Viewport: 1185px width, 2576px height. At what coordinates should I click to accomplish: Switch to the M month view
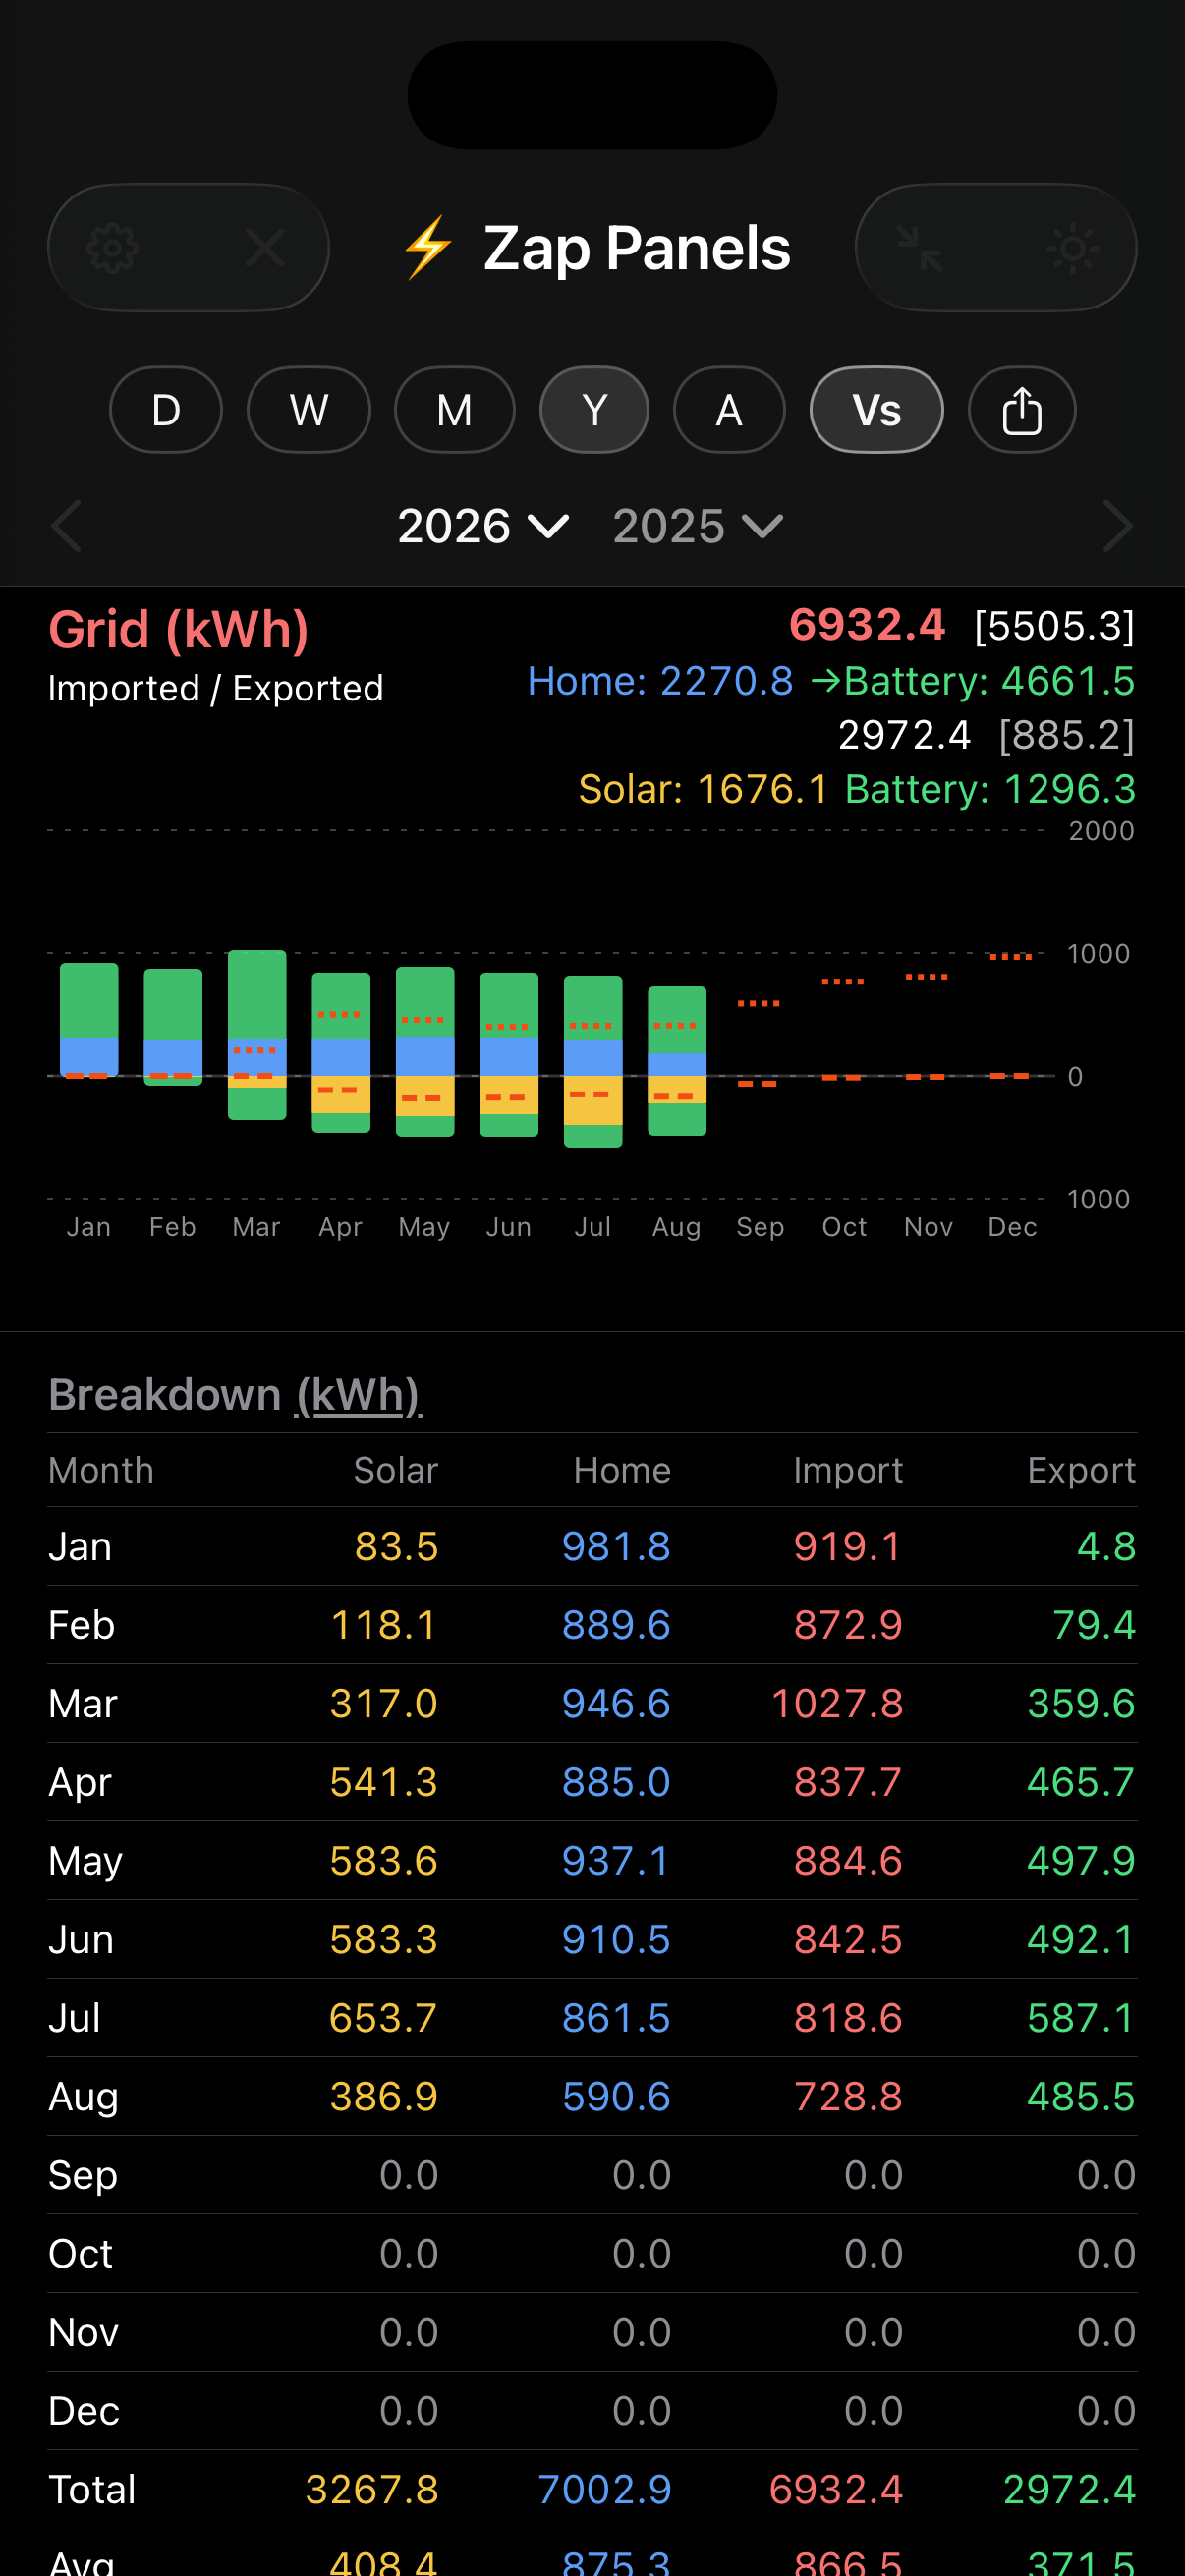[x=455, y=410]
